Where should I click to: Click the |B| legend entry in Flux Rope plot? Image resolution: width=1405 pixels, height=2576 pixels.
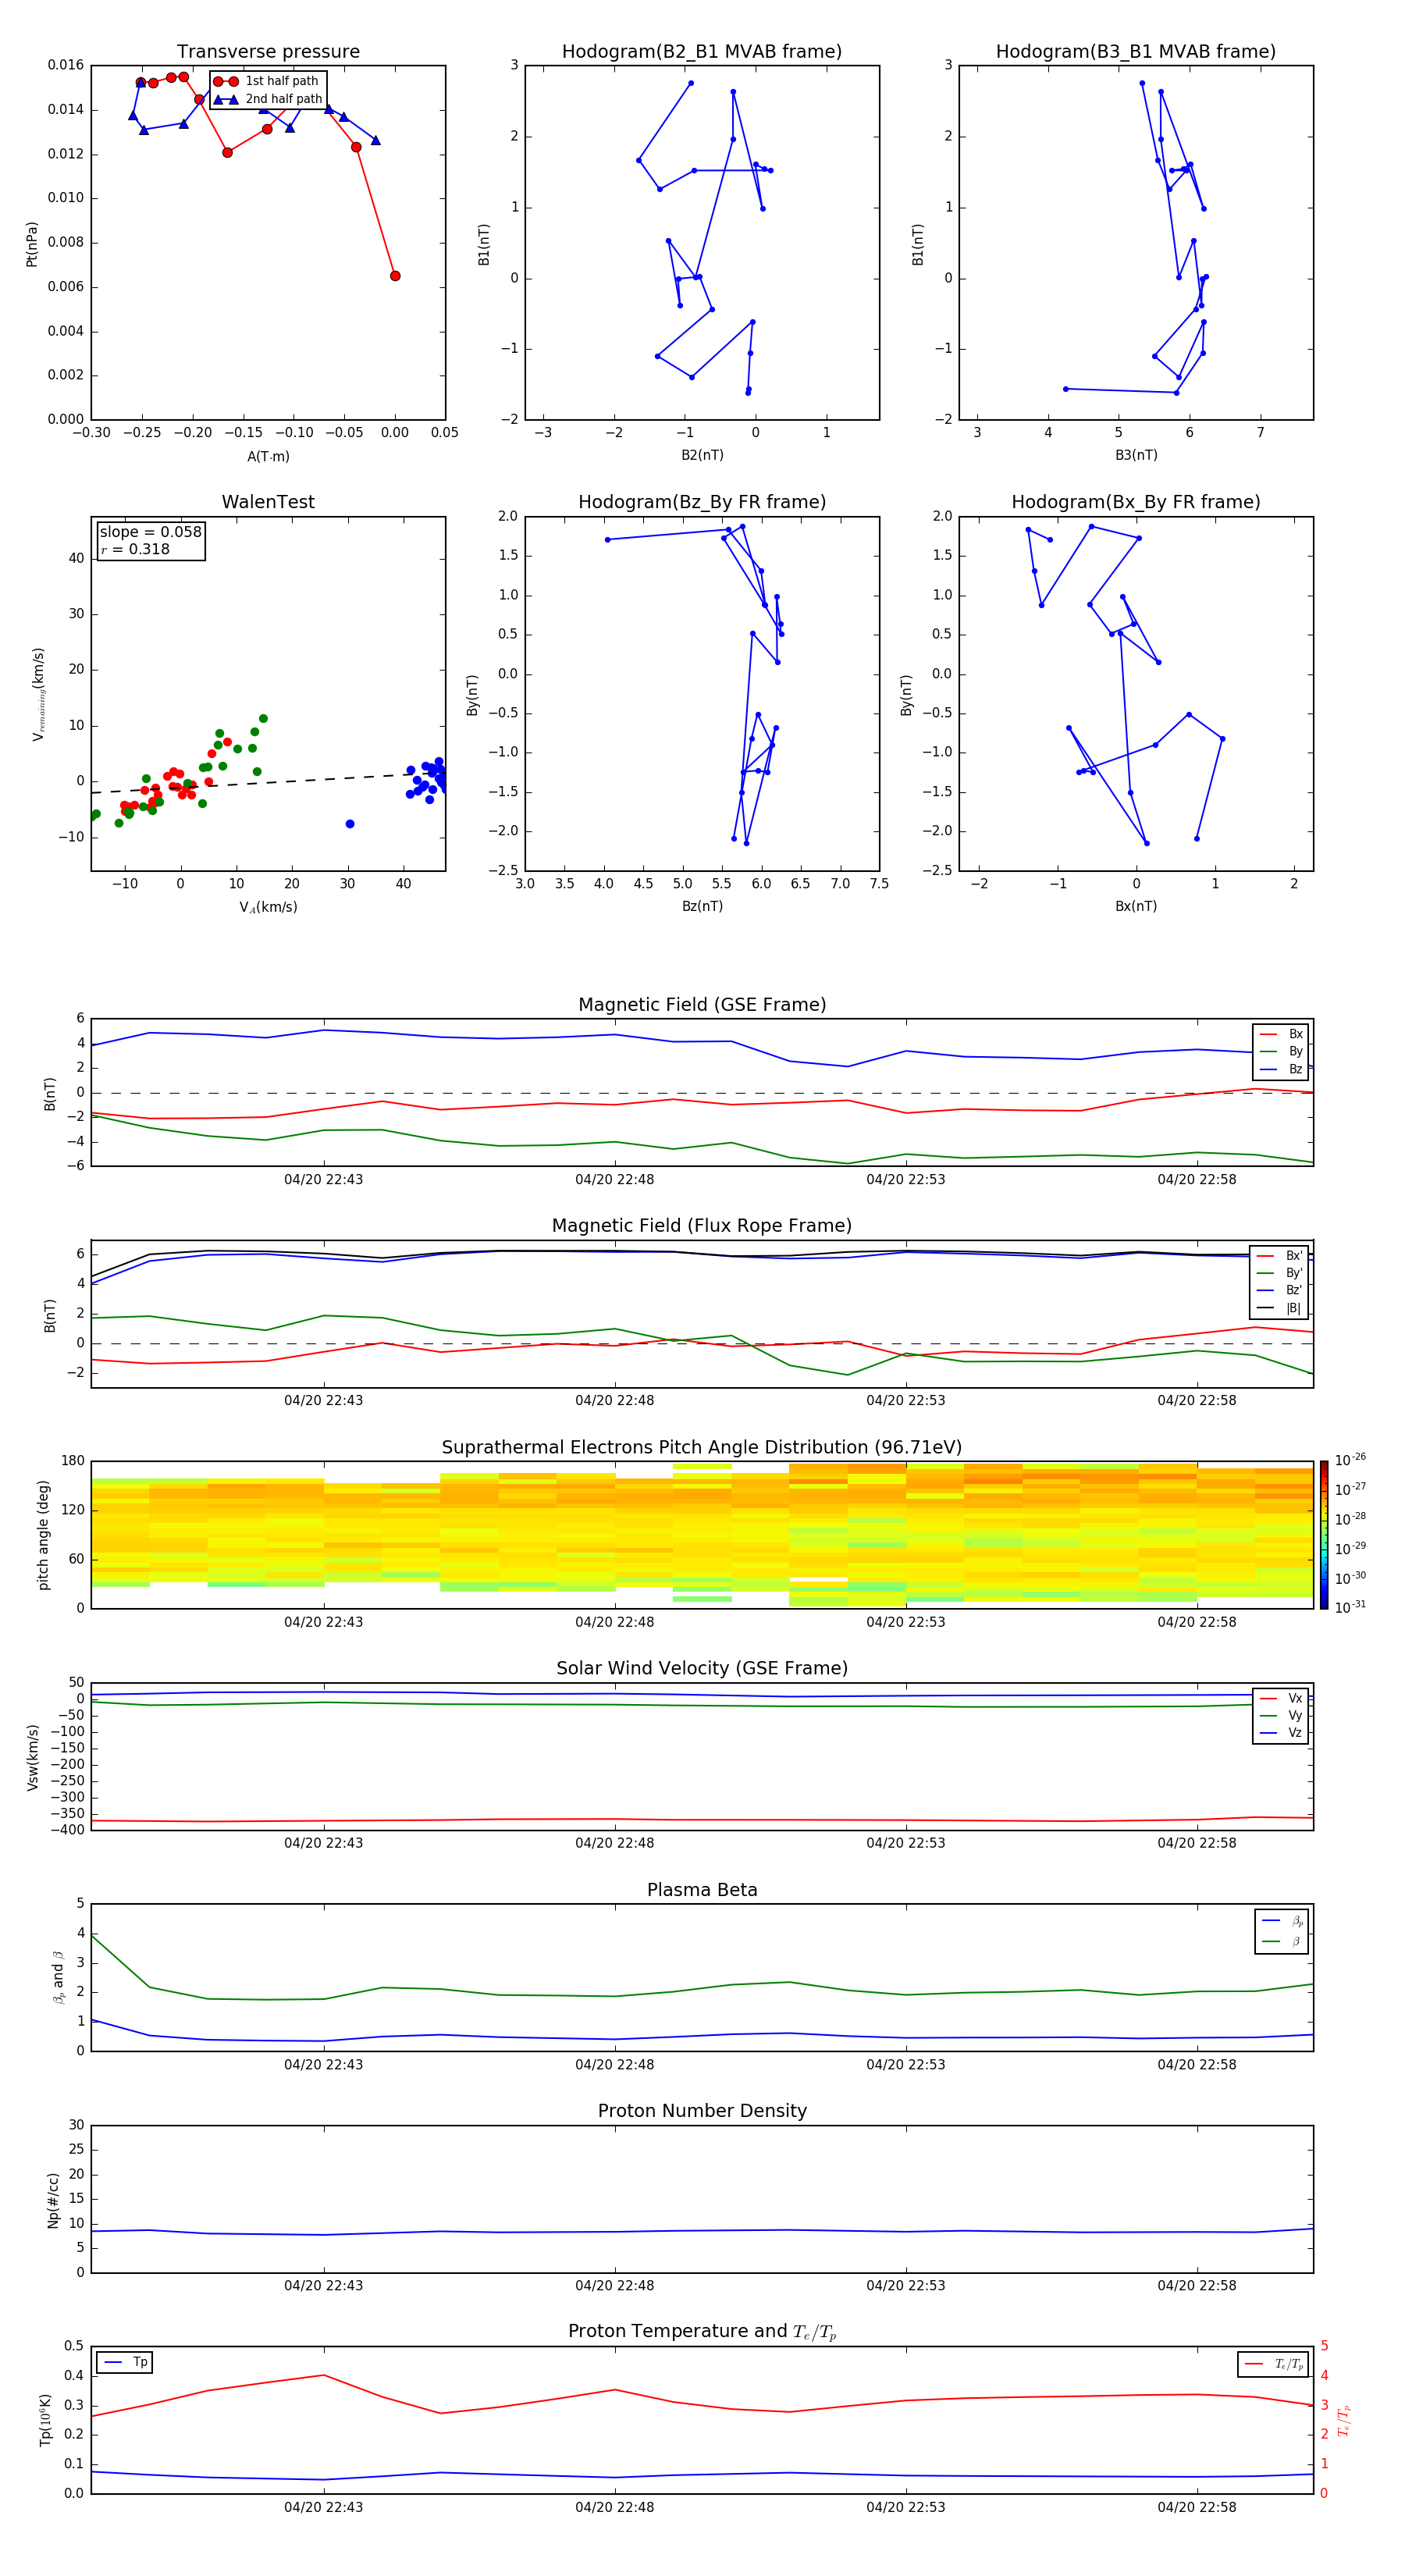(x=1279, y=1308)
